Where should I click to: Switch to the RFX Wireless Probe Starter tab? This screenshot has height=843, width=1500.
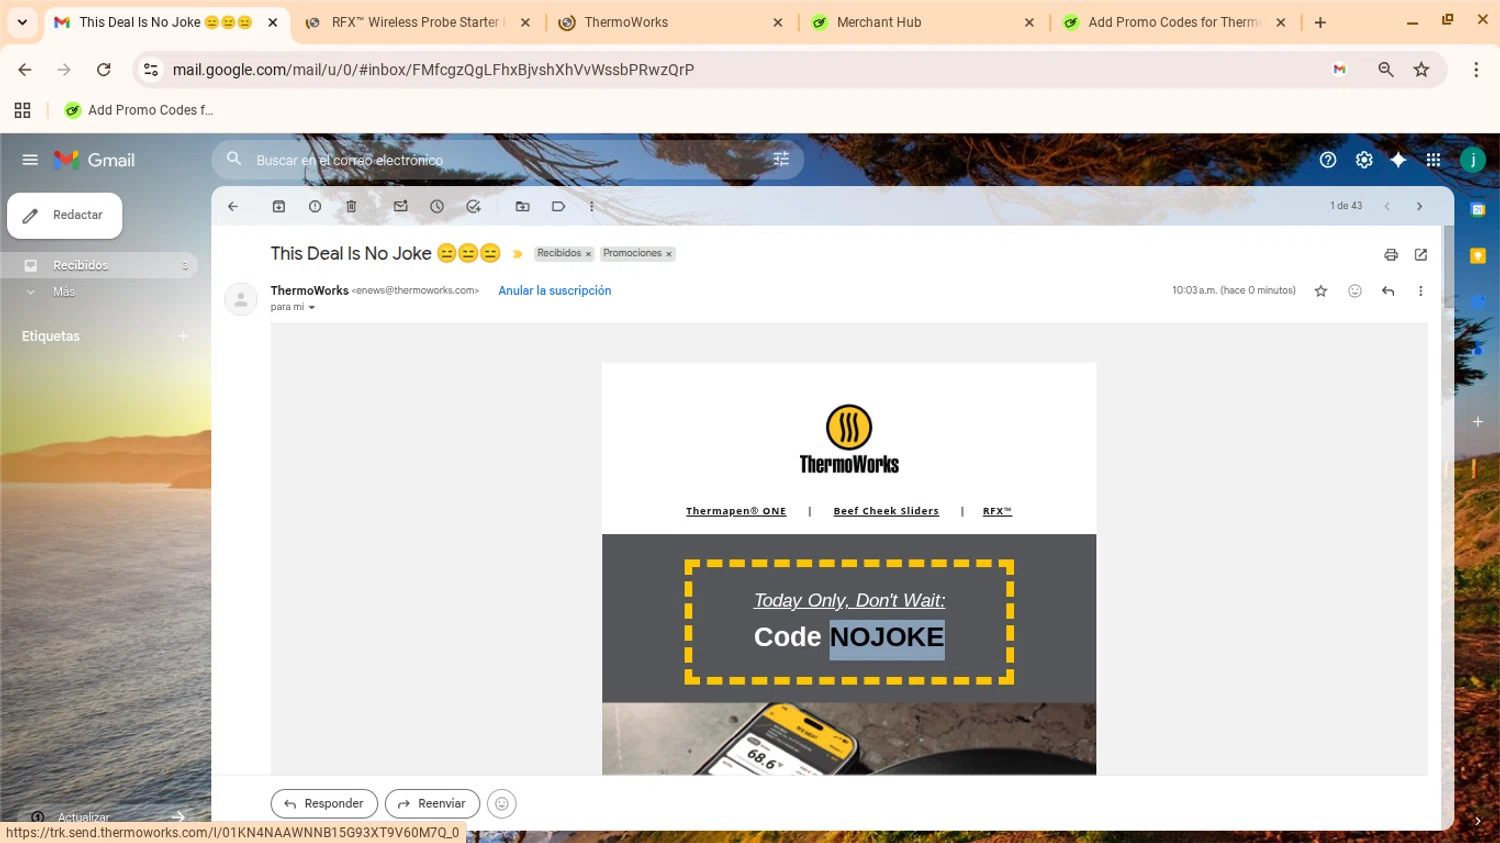(x=418, y=22)
